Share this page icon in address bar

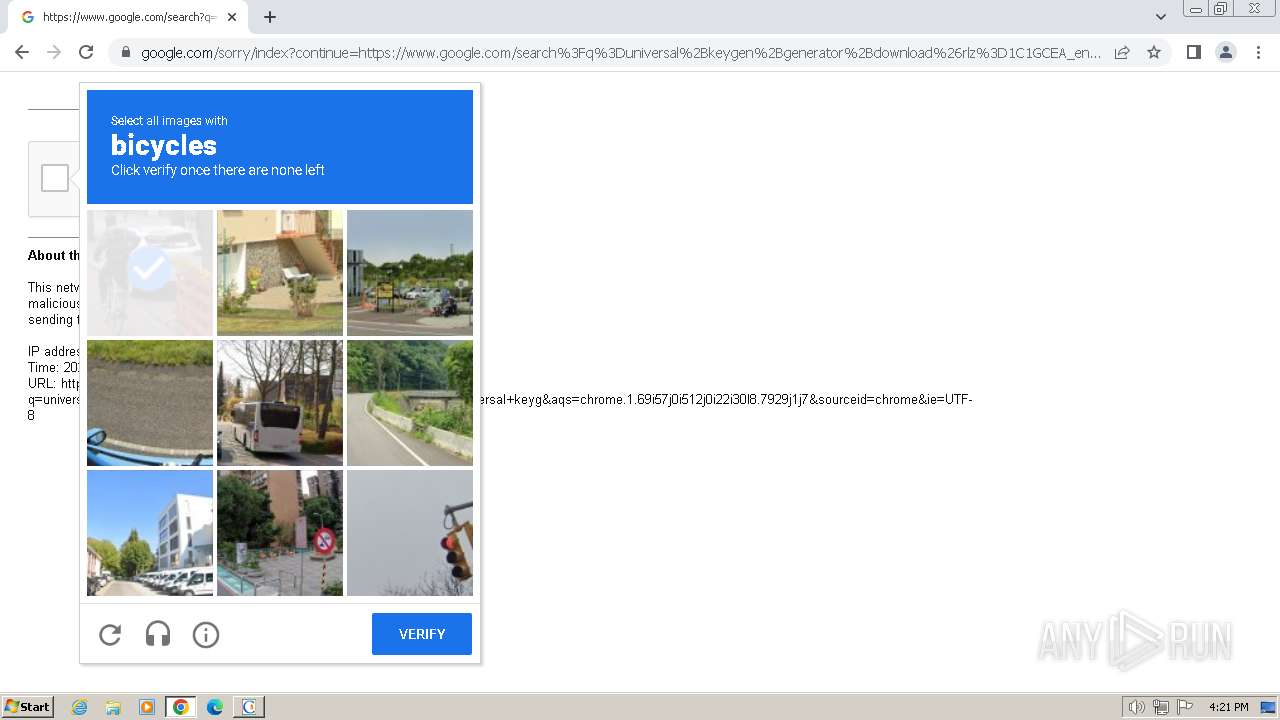(x=1122, y=52)
